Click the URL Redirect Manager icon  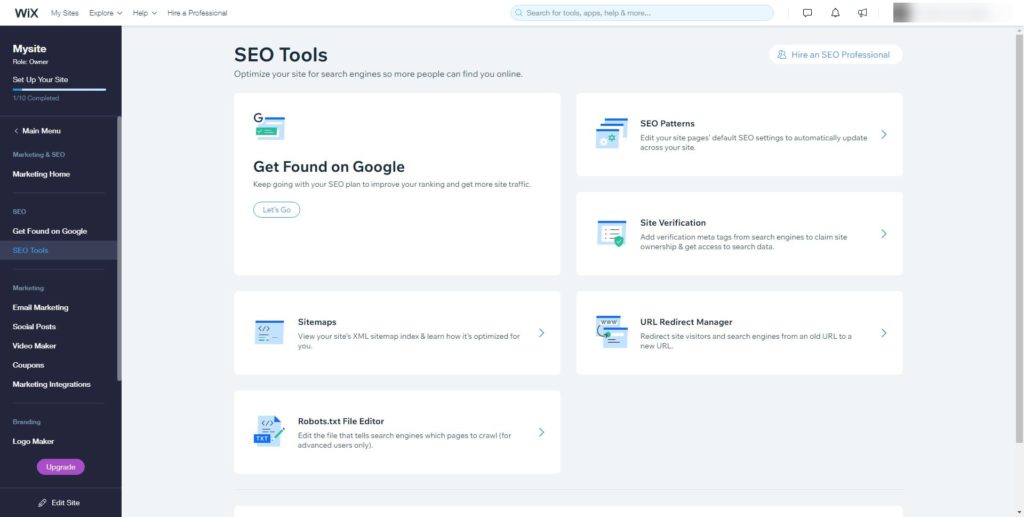pyautogui.click(x=610, y=332)
